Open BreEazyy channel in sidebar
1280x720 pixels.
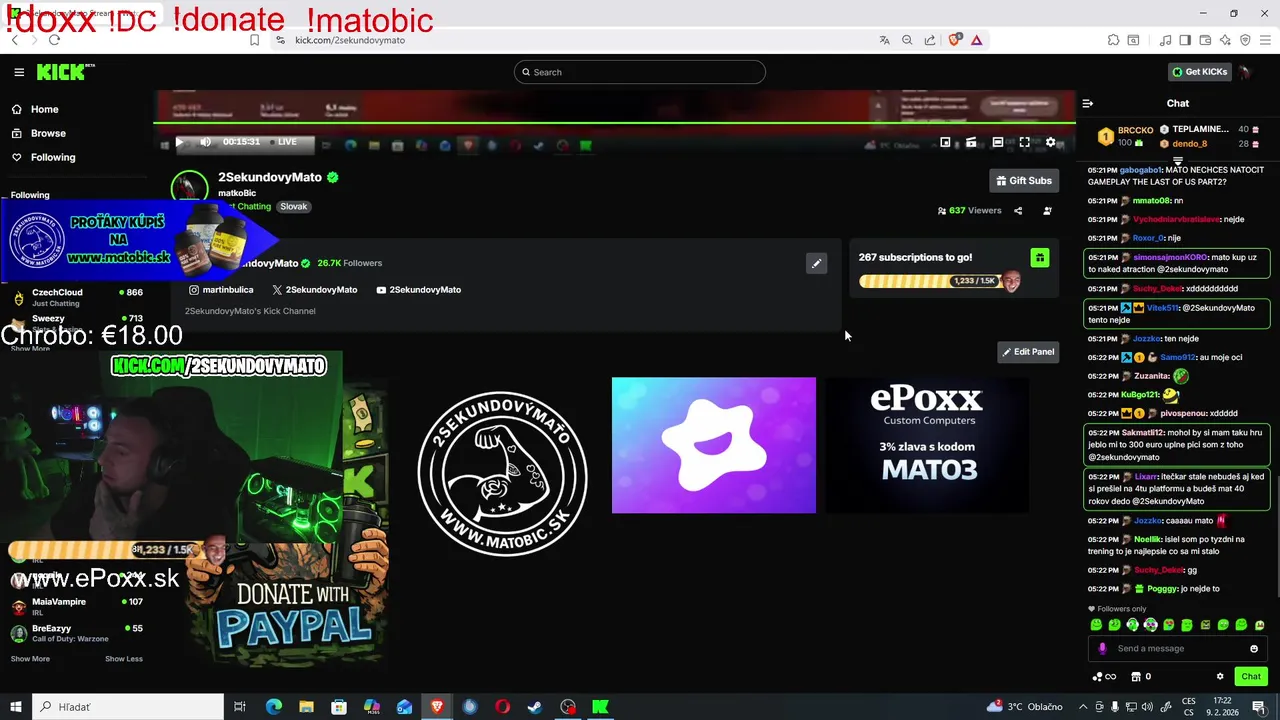(x=76, y=633)
